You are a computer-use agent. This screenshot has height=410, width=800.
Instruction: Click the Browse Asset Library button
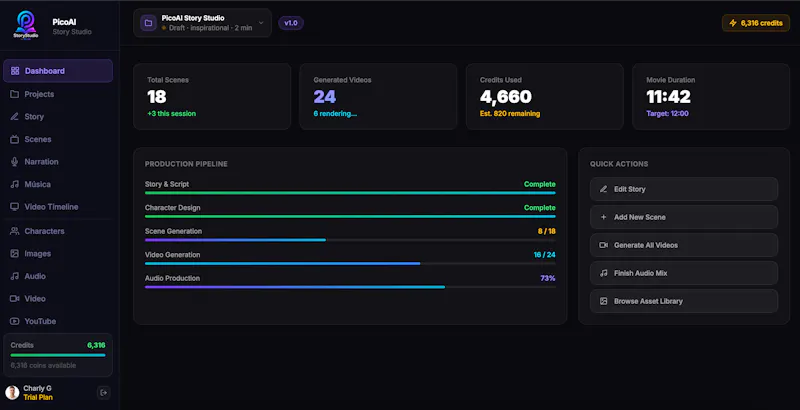point(684,301)
